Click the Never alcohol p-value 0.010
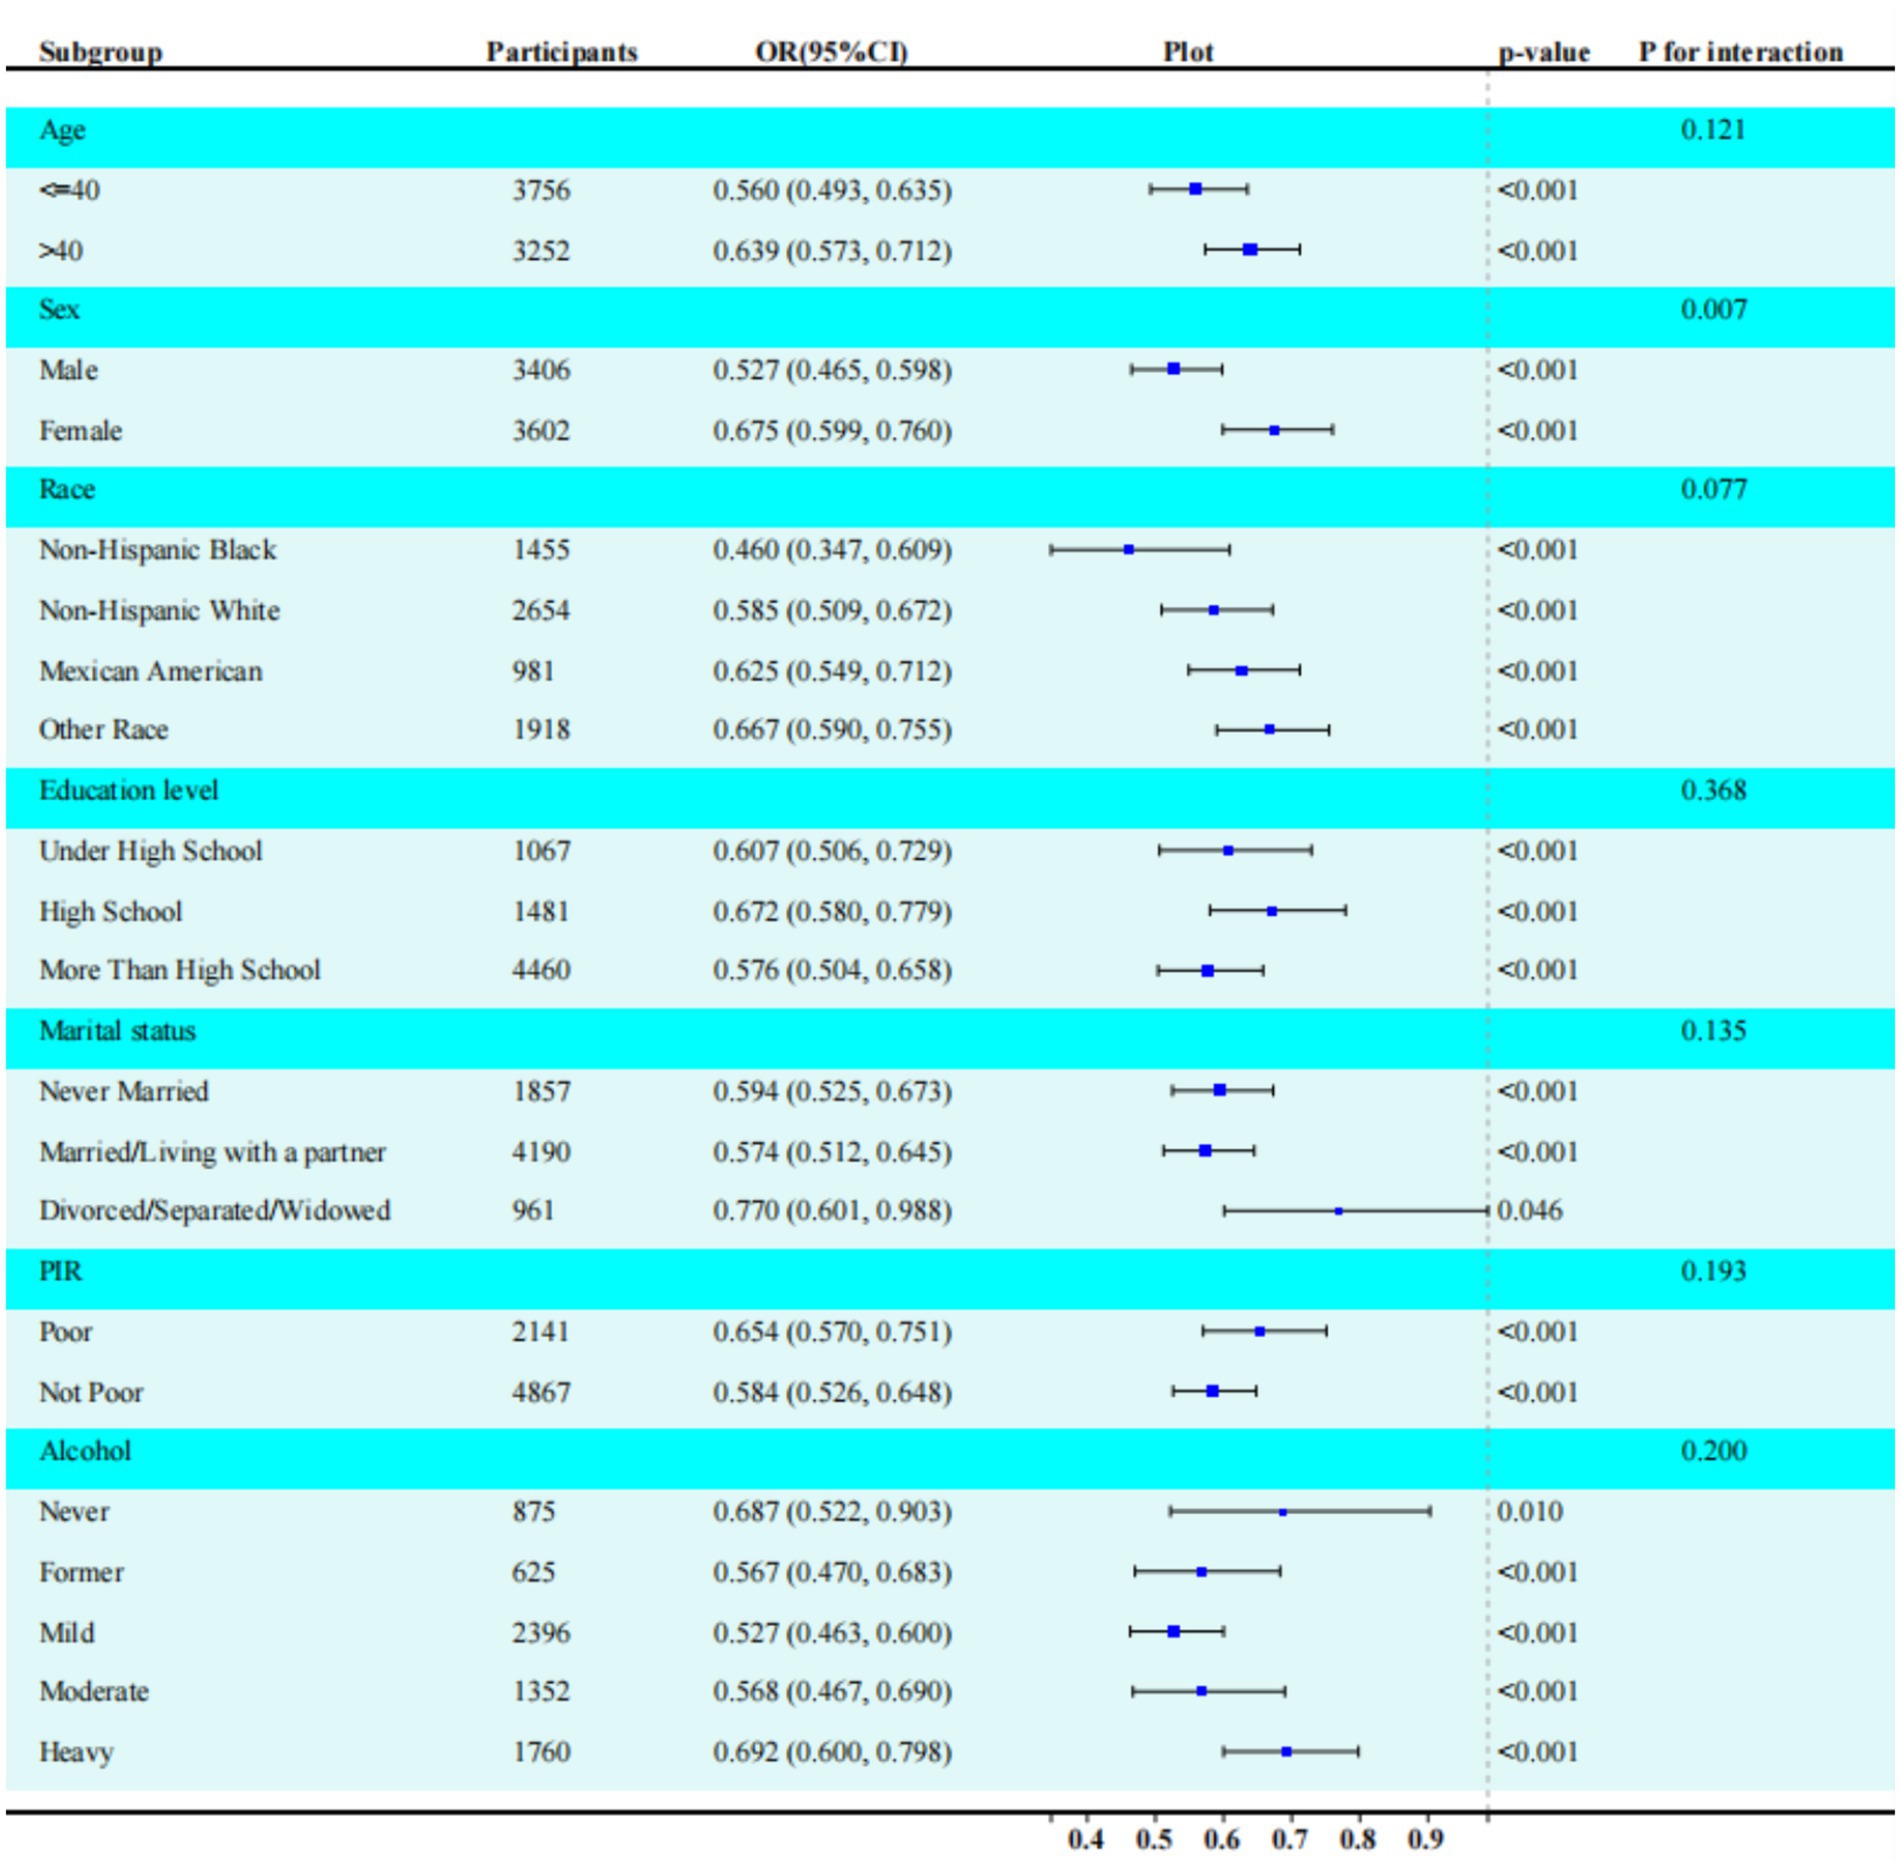The height and width of the screenshot is (1868, 1901). point(1529,1512)
